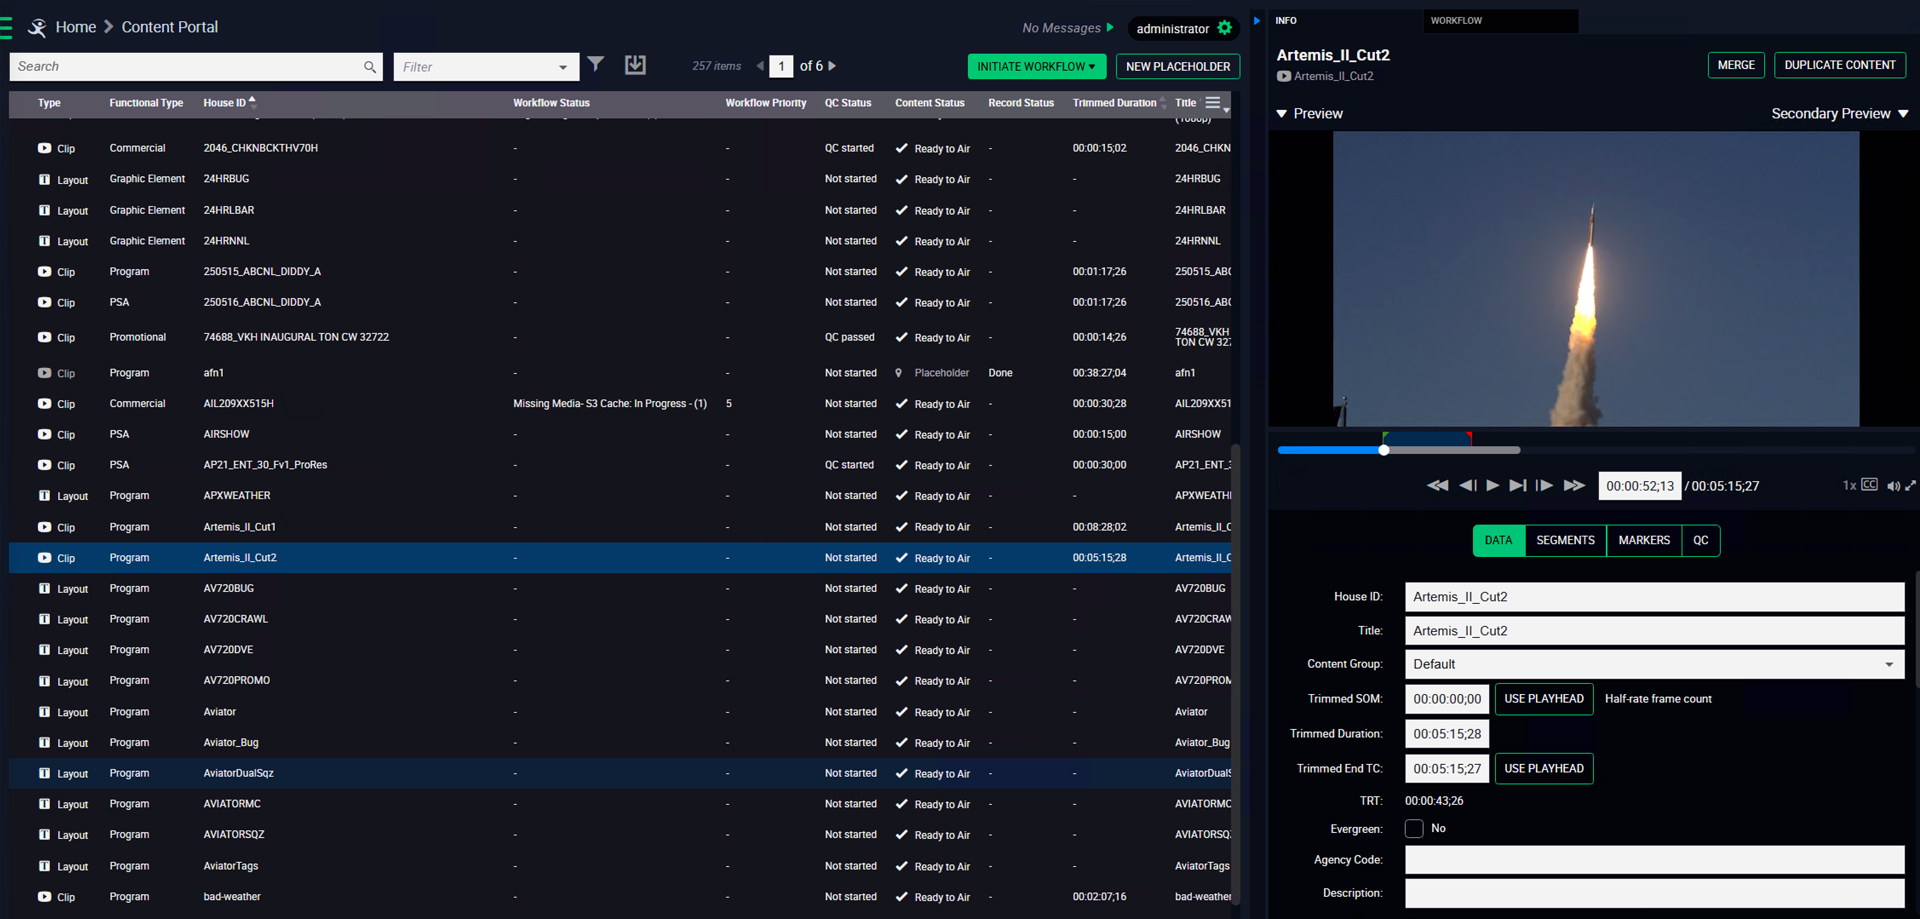Viewport: 1920px width, 919px height.
Task: Click the Agency Code input field
Action: [x=1654, y=860]
